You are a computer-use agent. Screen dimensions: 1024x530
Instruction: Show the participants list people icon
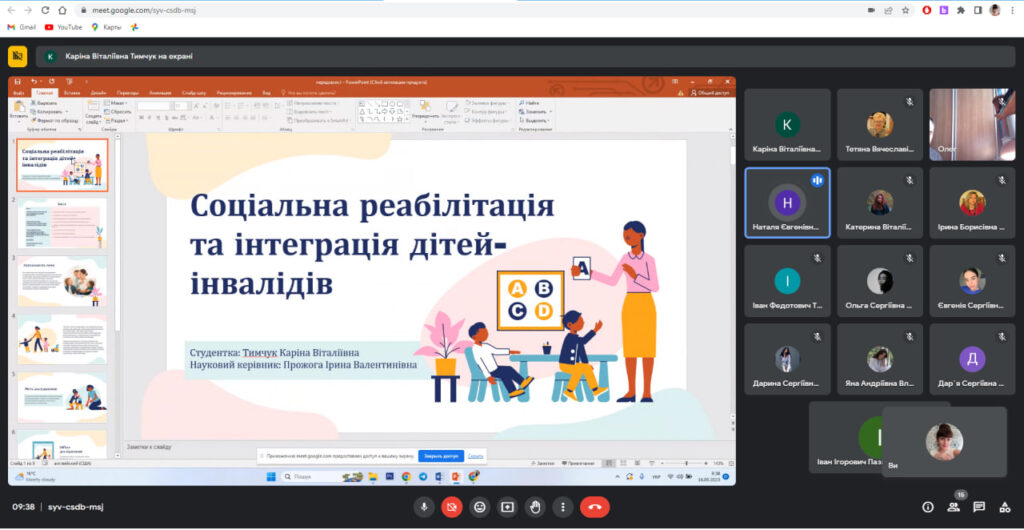954,507
